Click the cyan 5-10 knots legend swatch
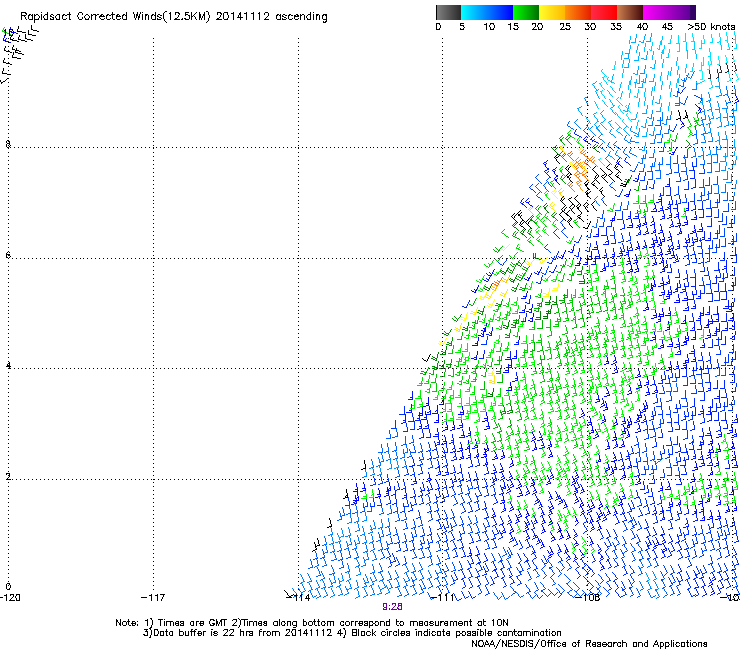The image size is (740, 650). [x=474, y=12]
